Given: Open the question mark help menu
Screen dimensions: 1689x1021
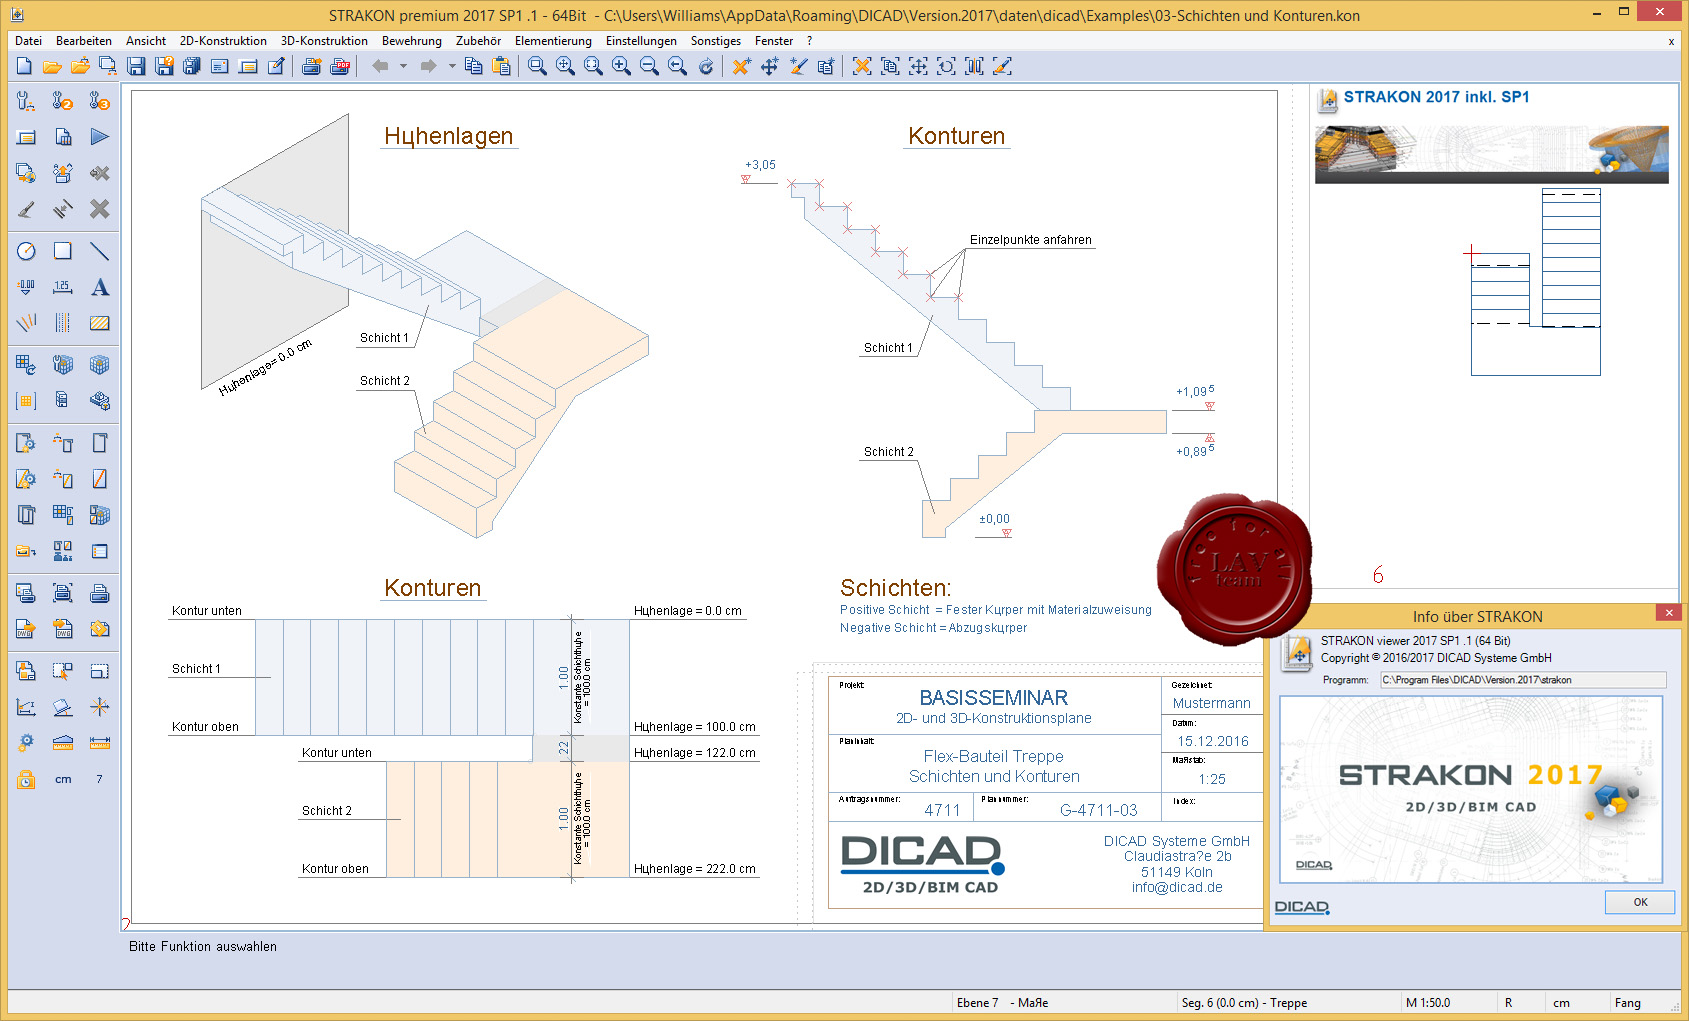Looking at the screenshot, I should coord(809,41).
